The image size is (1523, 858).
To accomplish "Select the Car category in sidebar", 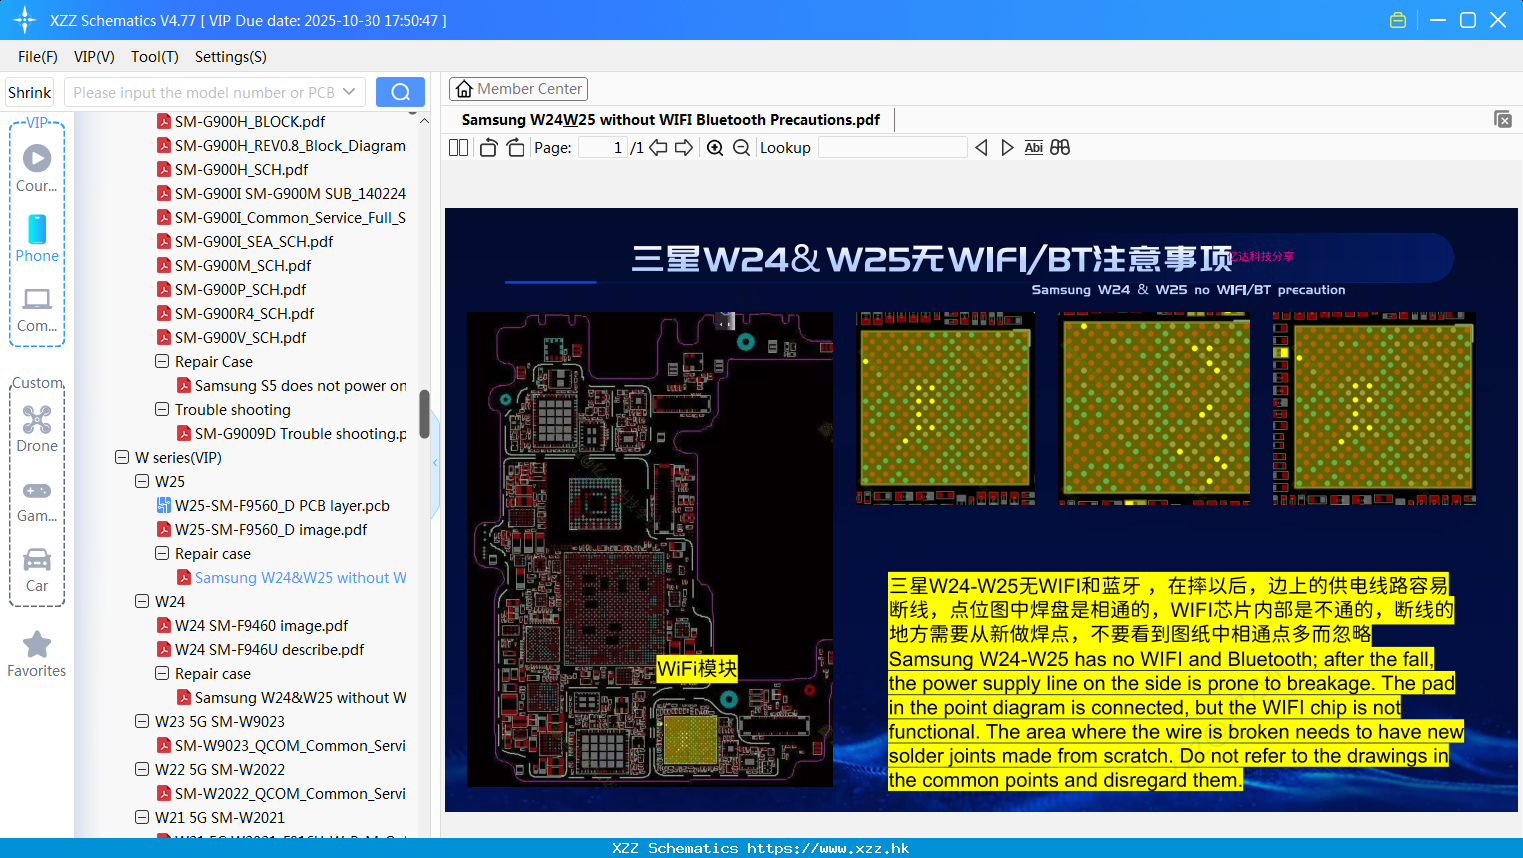I will [x=37, y=570].
